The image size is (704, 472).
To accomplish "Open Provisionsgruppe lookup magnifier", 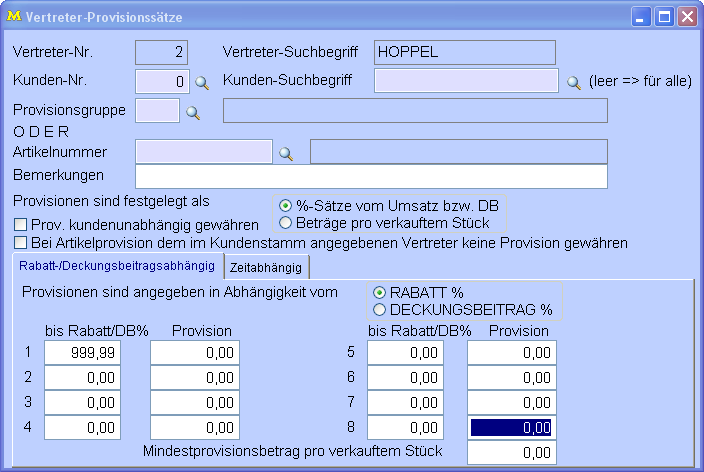I will click(193, 112).
